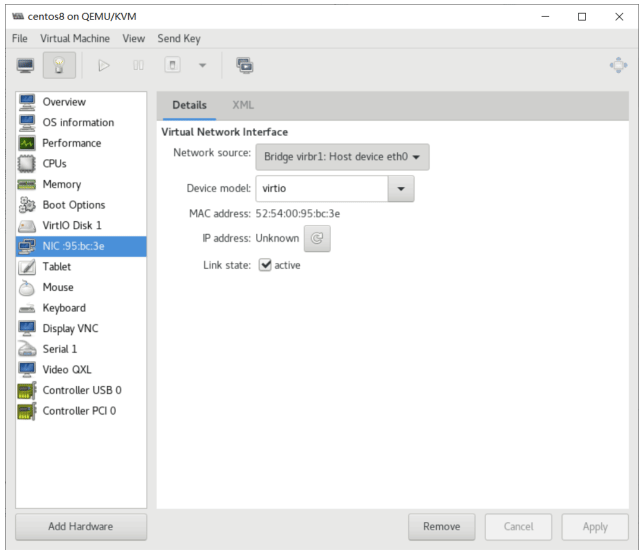This screenshot has height=551, width=644.
Task: Click the shut down toolbar icon
Action: tap(172, 66)
